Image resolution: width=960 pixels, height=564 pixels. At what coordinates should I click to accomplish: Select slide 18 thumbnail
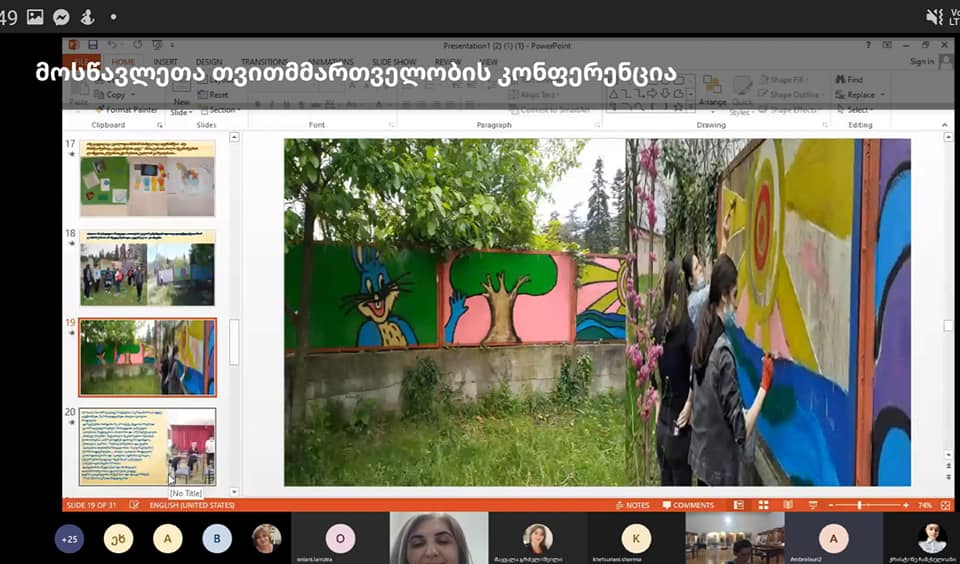pos(148,268)
